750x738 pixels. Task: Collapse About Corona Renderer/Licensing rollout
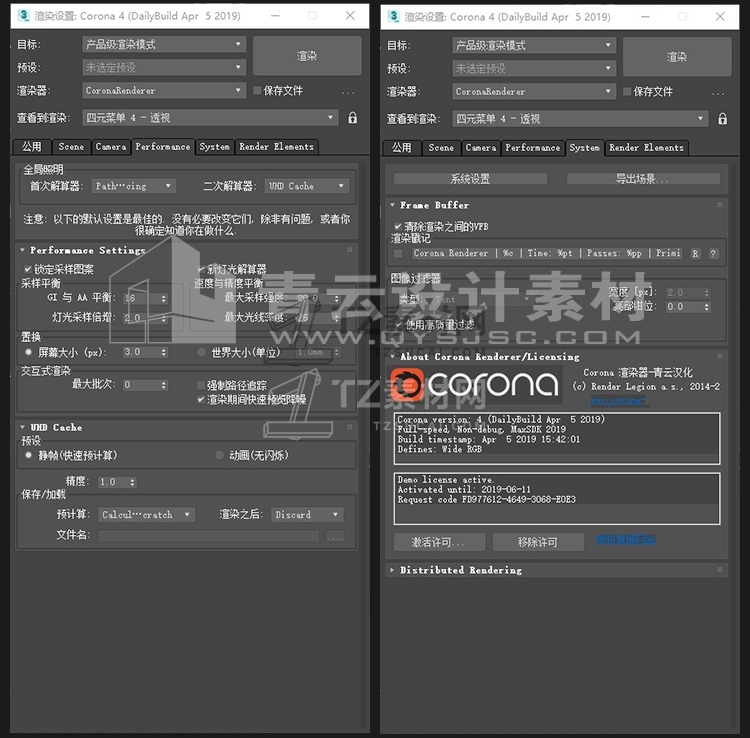click(392, 357)
